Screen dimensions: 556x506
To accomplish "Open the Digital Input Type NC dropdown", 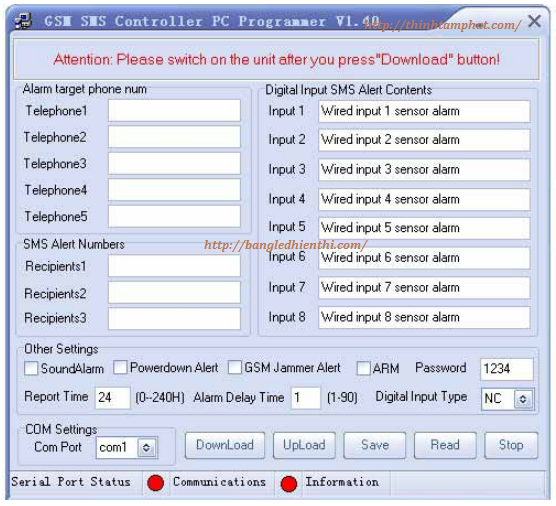I will 523,399.
